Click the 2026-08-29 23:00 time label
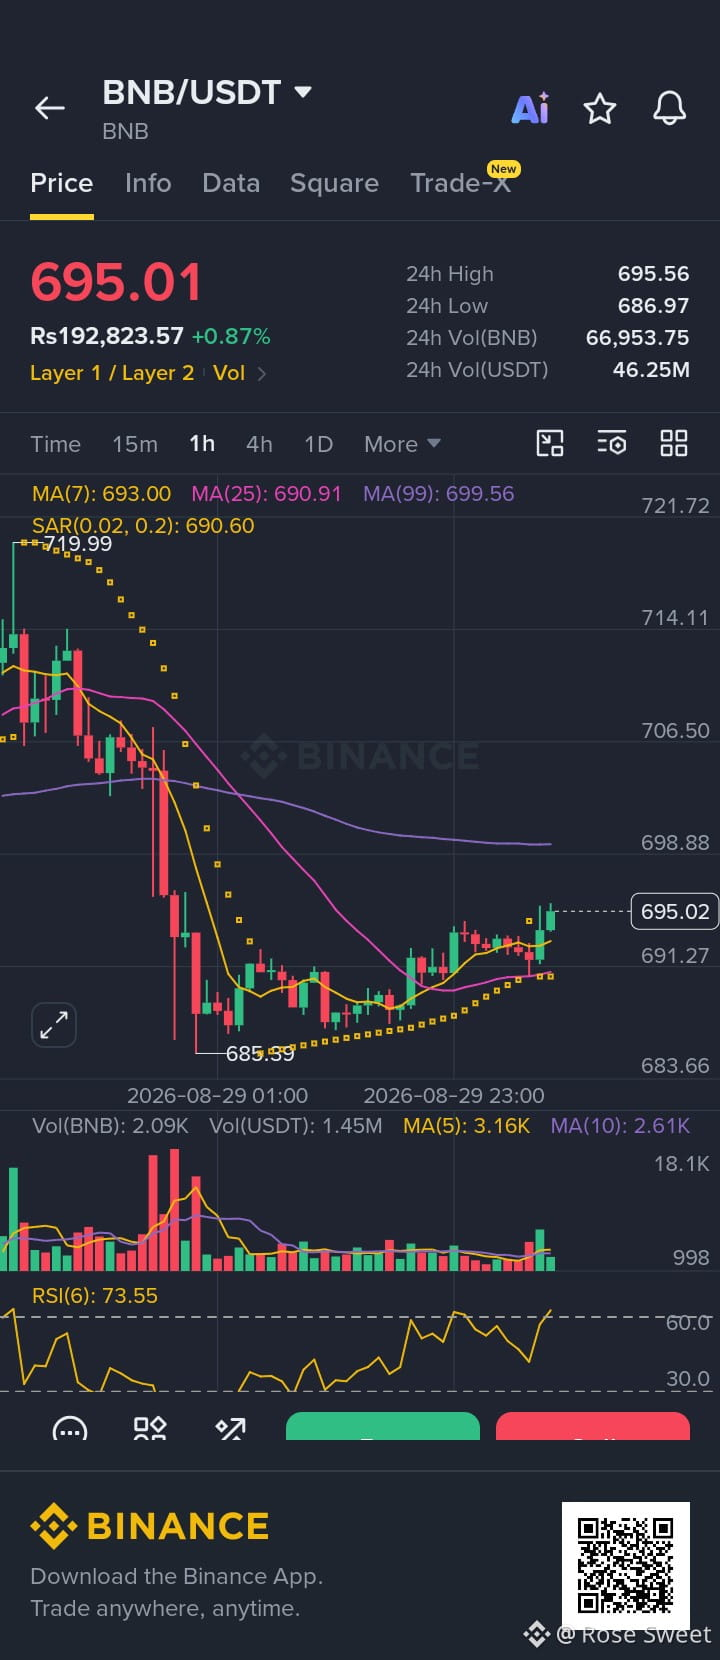The image size is (720, 1660). (x=454, y=1096)
